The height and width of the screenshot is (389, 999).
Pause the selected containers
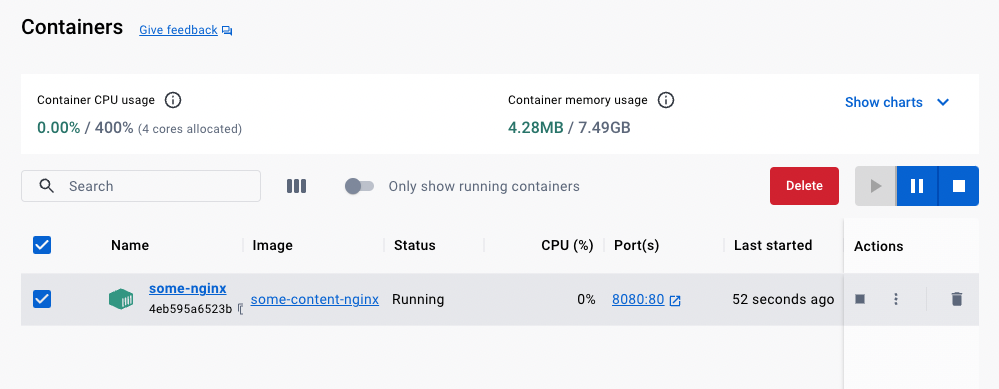pyautogui.click(x=917, y=186)
